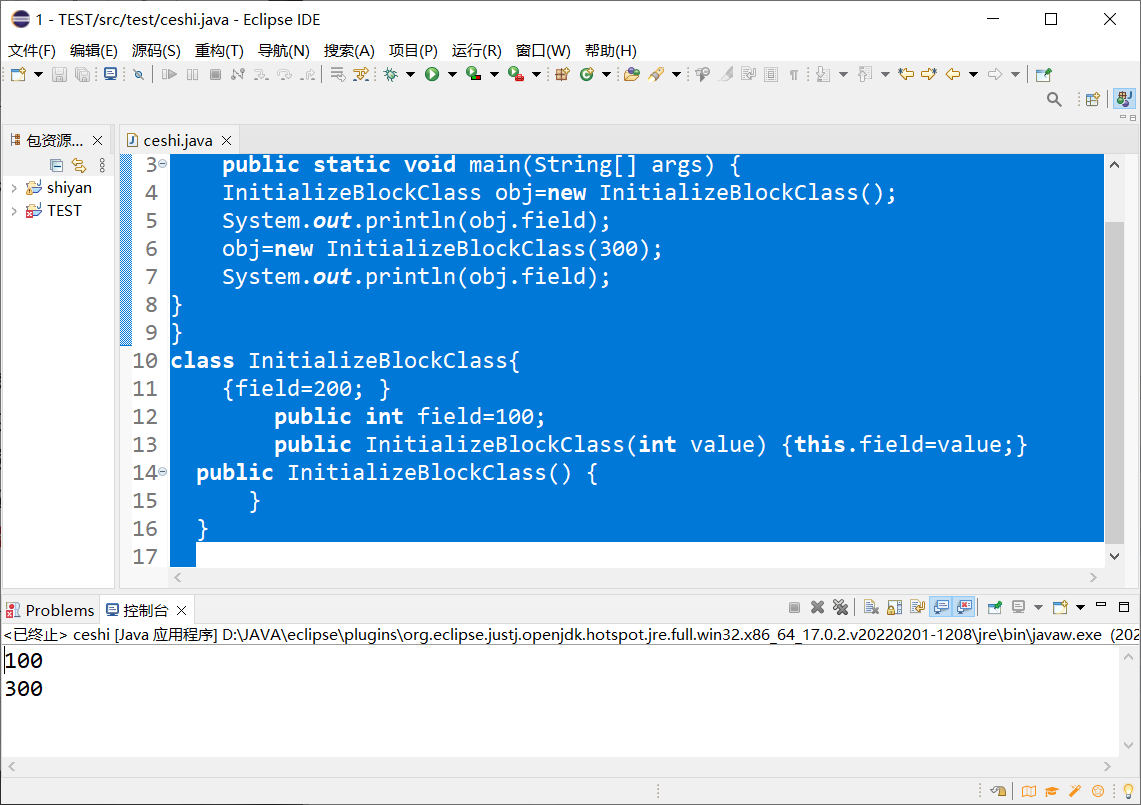Toggle Word Wrap in console

[x=918, y=607]
